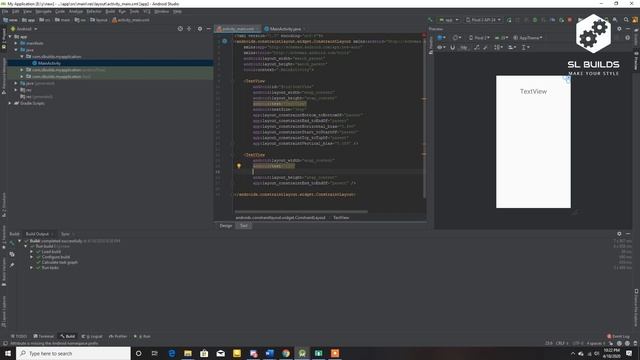Click the default margins 8dp button
This screenshot has height=360, width=640.
[464, 47]
